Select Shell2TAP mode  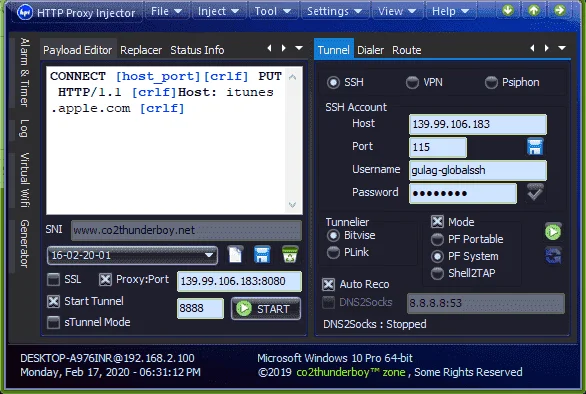click(463, 273)
